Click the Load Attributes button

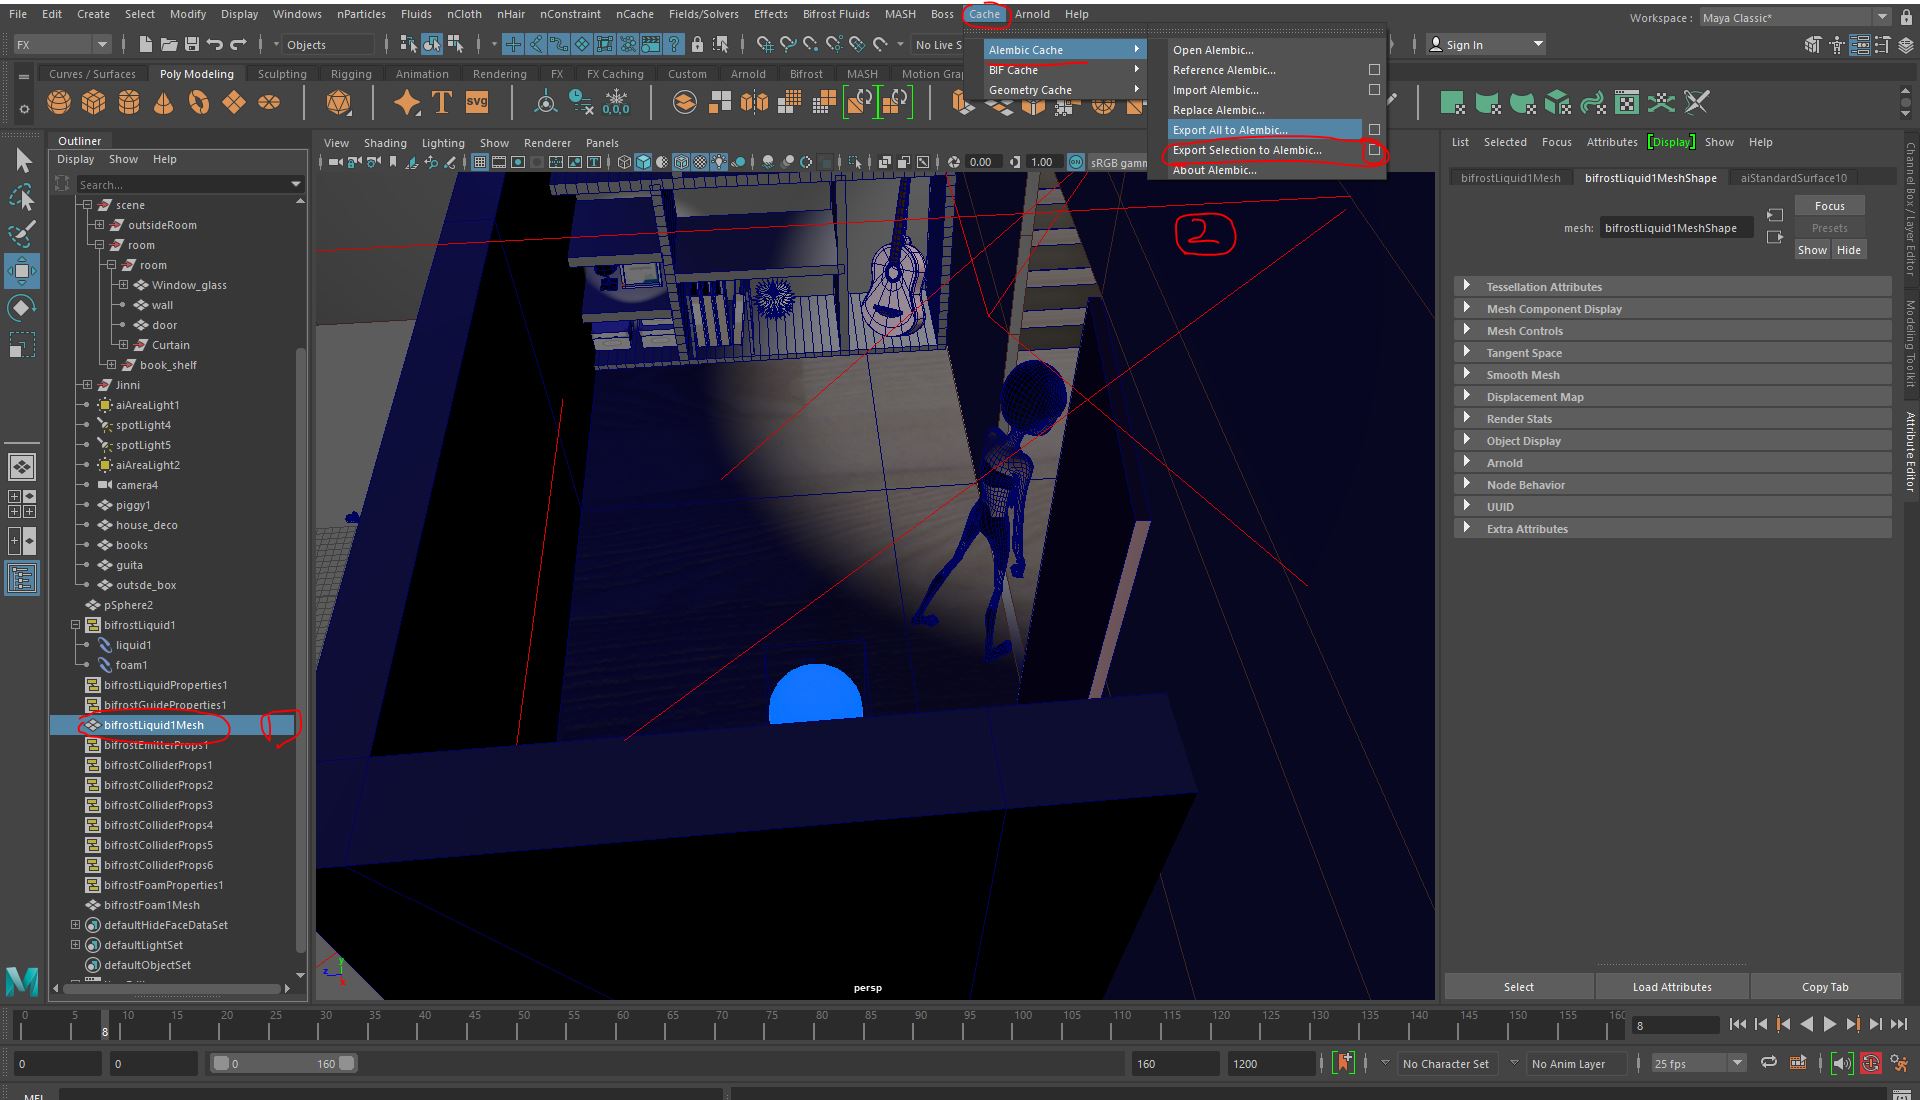(x=1672, y=987)
